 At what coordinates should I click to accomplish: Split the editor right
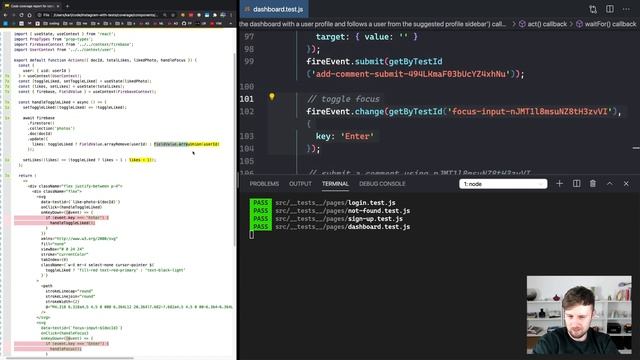coord(609,9)
